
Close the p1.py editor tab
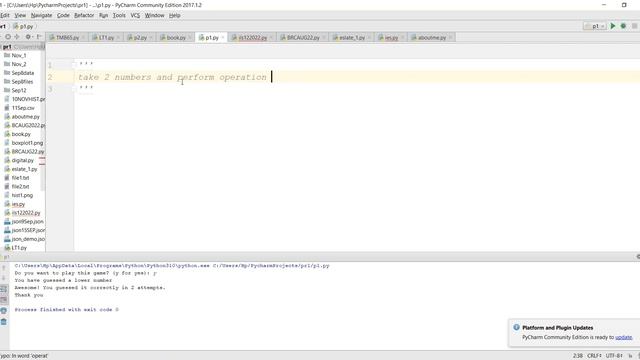(x=223, y=38)
